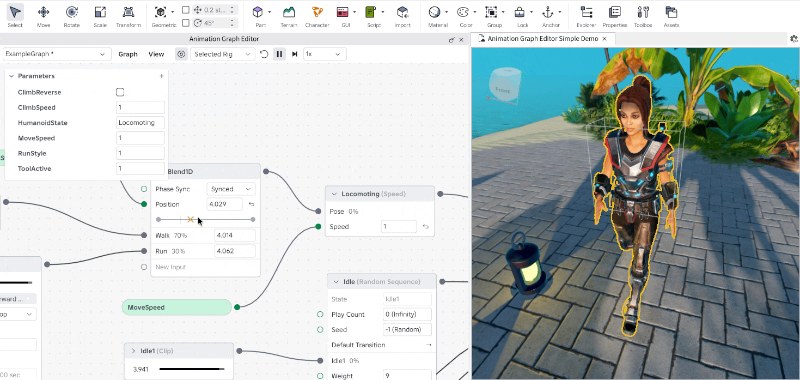
Task: Collapse the Idle Random Sequence node
Action: 336,282
